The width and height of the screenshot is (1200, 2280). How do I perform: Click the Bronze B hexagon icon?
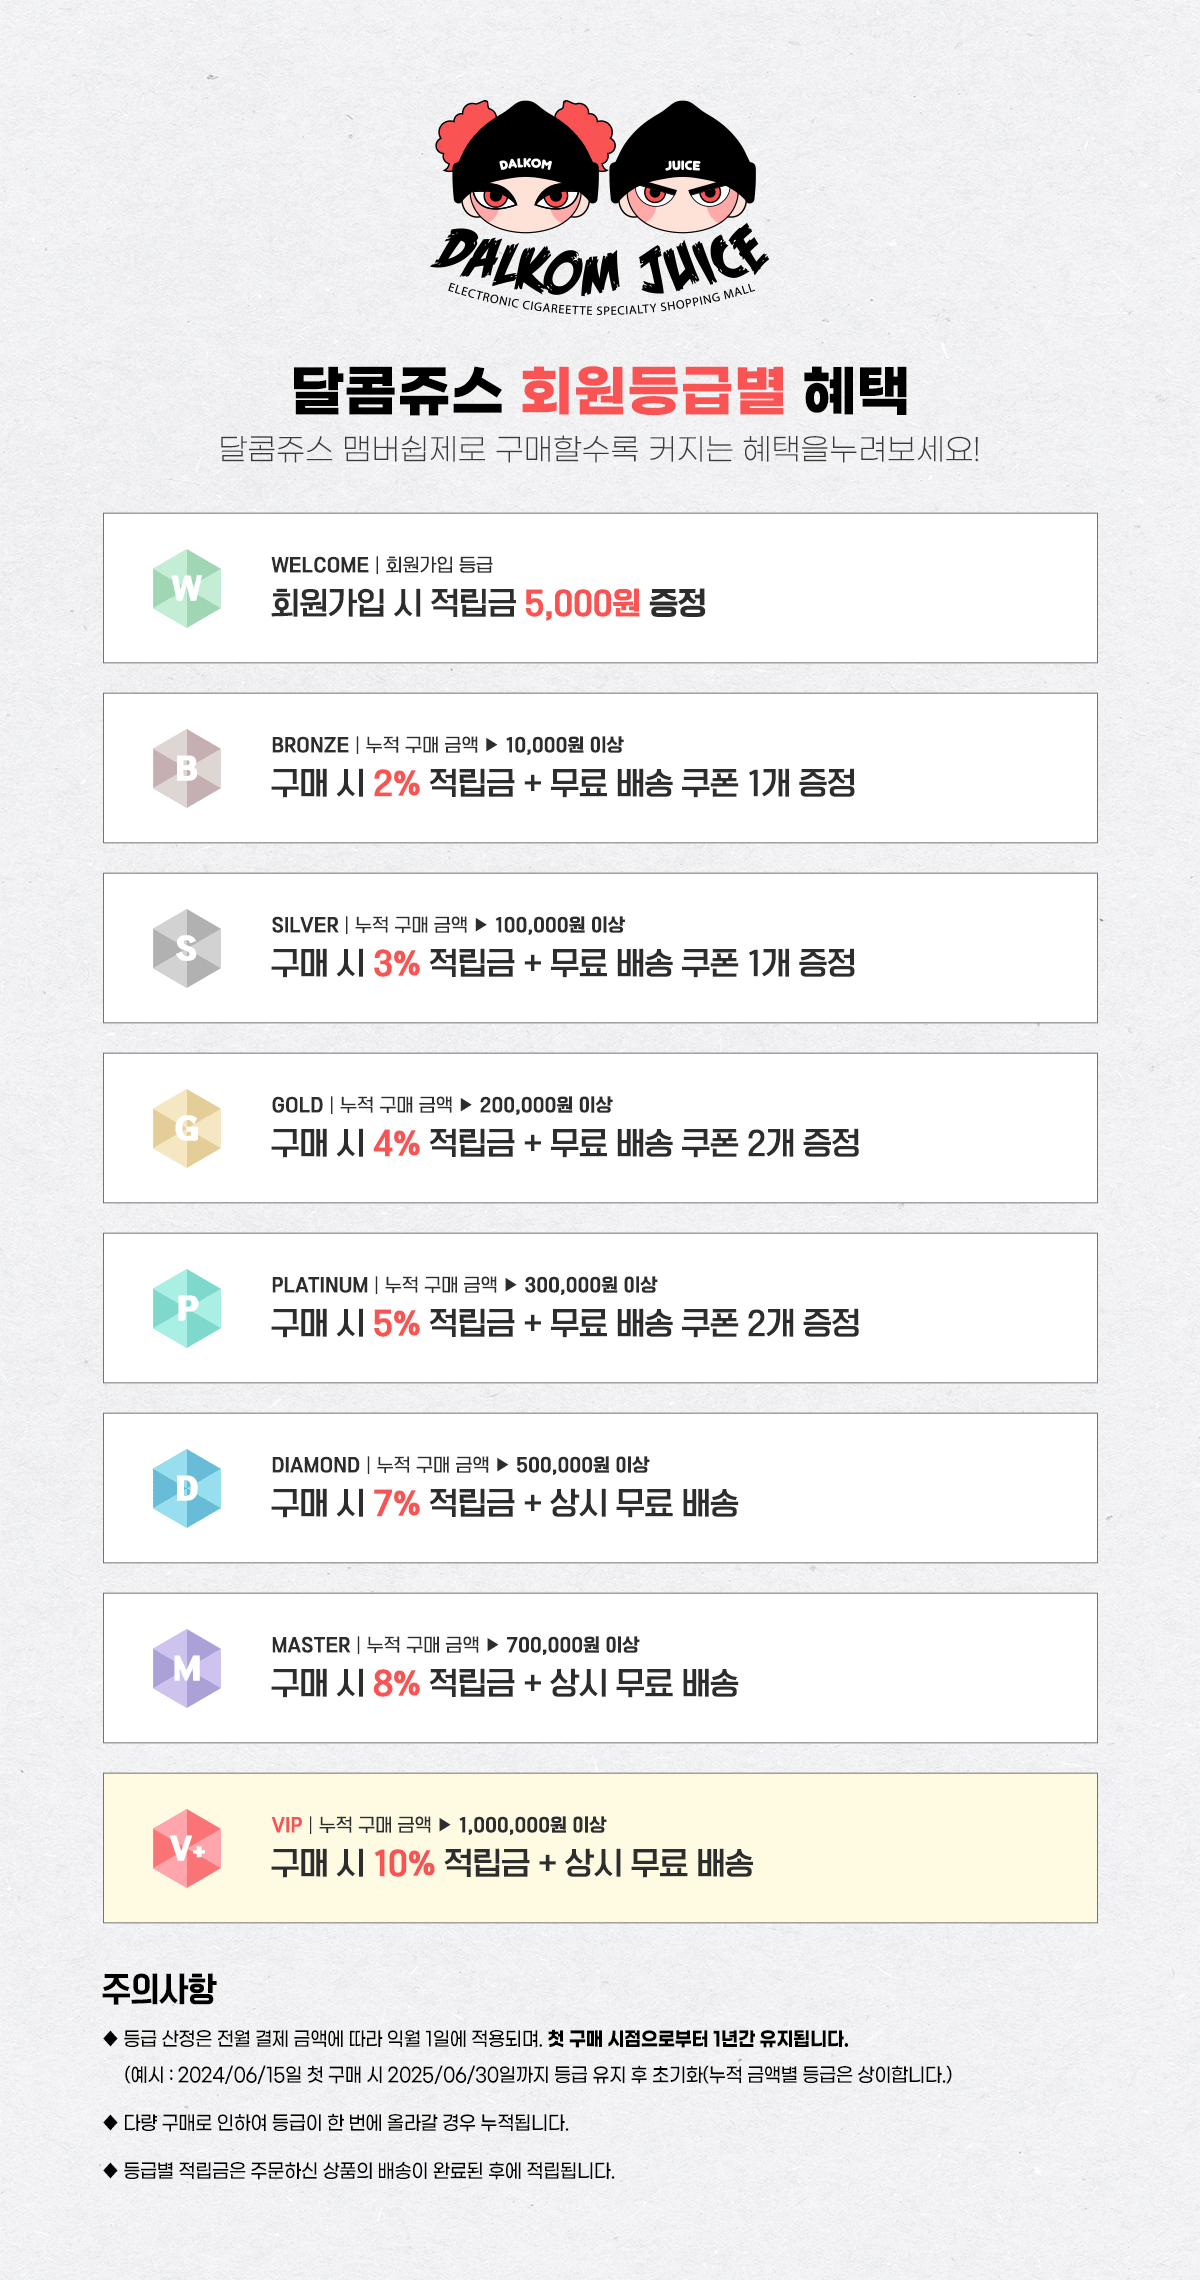(x=187, y=768)
